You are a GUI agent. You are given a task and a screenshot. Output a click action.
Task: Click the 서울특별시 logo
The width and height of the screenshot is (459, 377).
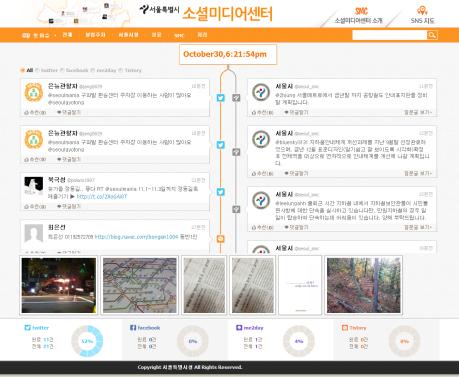click(159, 9)
